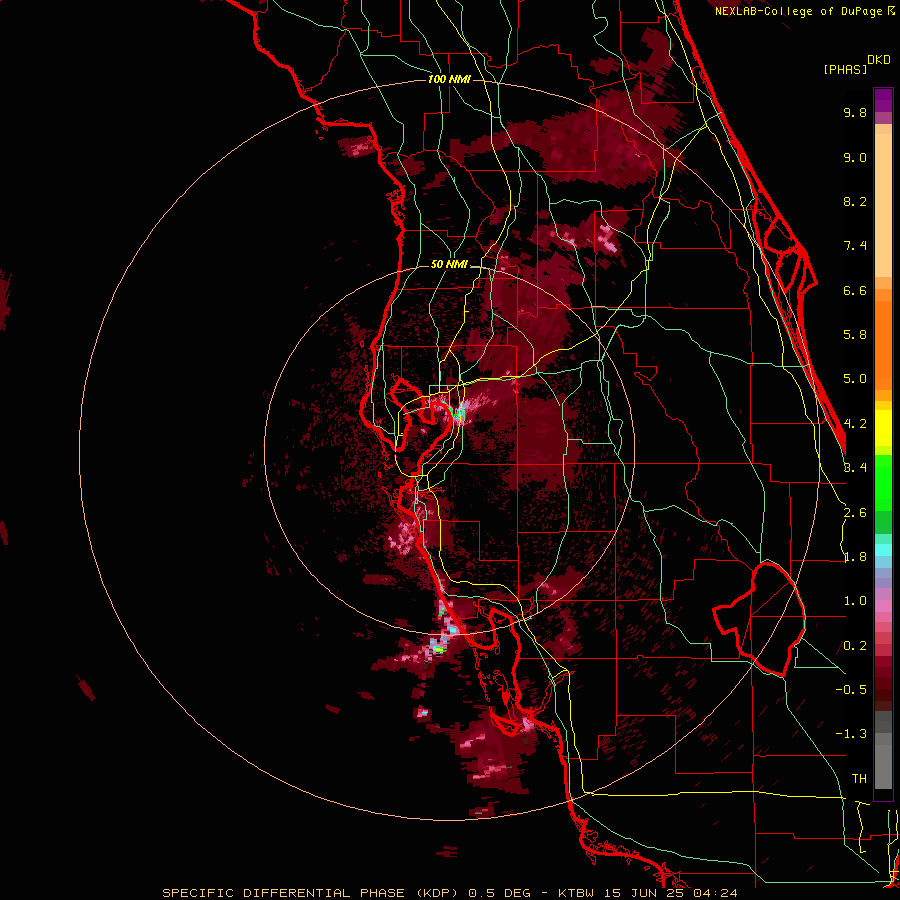The height and width of the screenshot is (900, 900).
Task: Click the cyan segment of the color bar
Action: coord(883,550)
